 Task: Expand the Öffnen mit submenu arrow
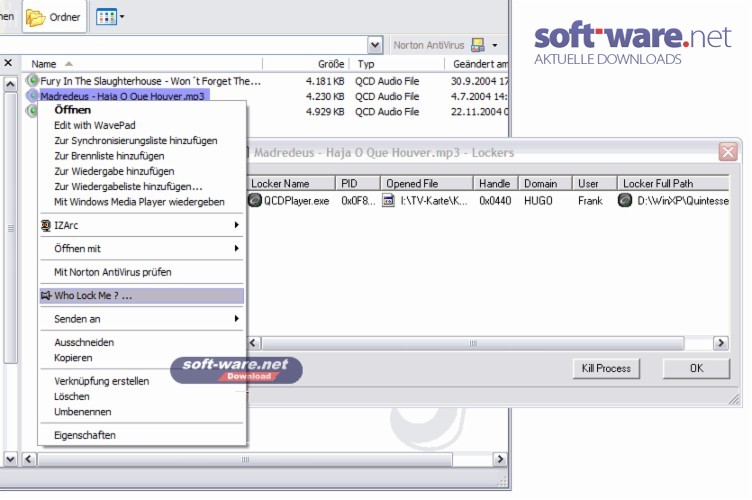click(236, 248)
